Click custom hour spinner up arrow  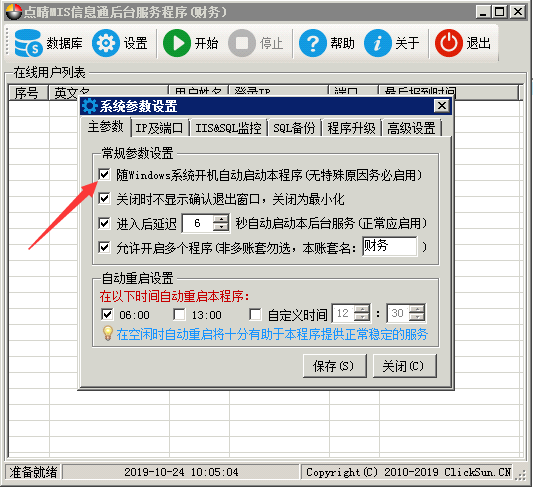pyautogui.click(x=362, y=309)
